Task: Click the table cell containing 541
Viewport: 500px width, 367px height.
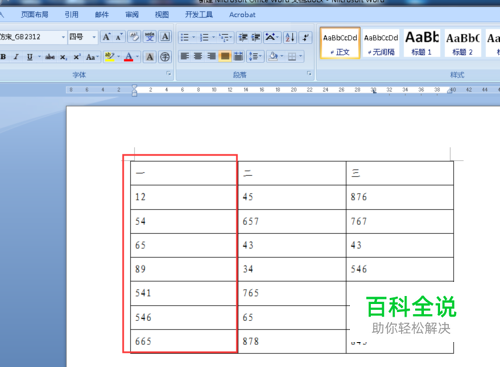Action: point(184,293)
